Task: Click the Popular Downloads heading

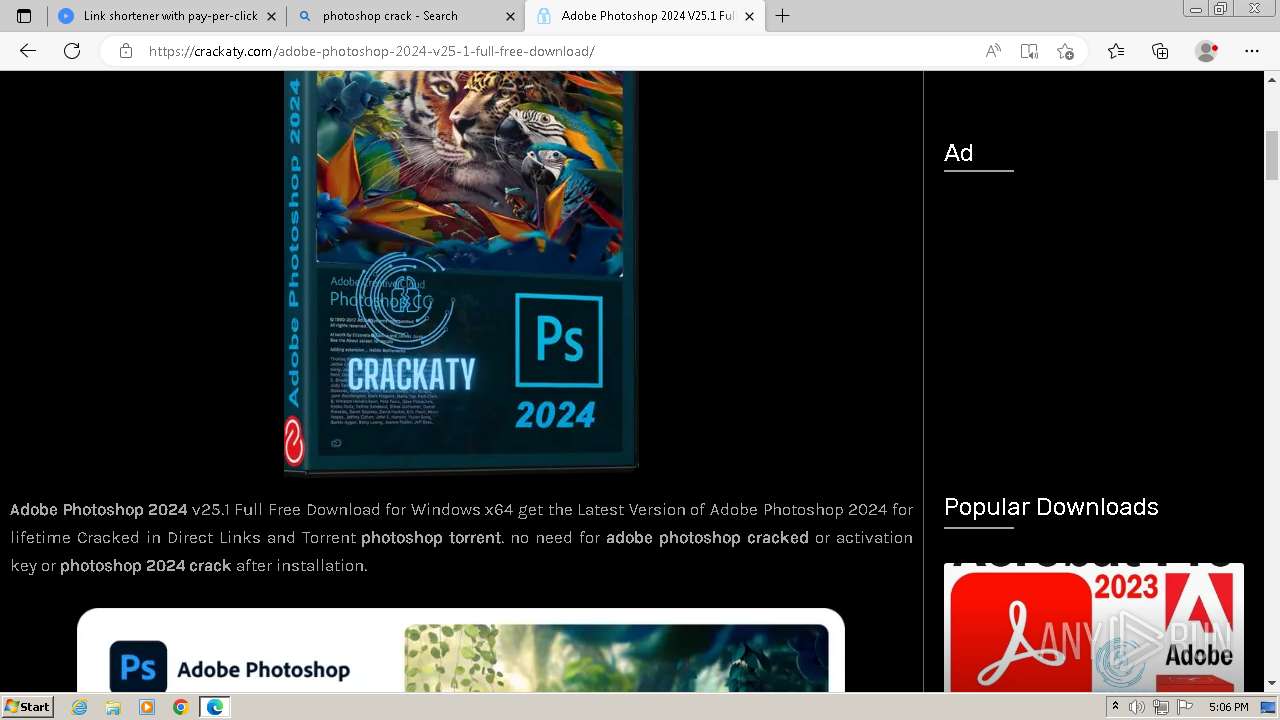Action: 1051,507
